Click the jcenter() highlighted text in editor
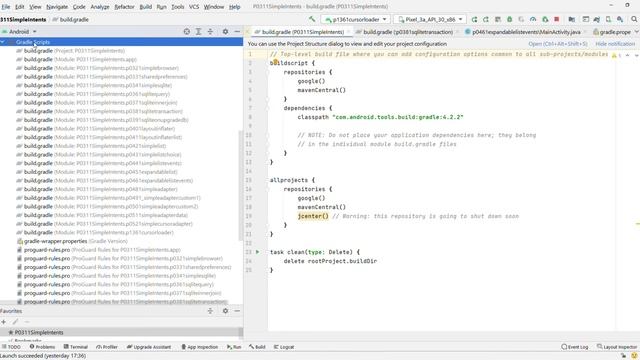The height and width of the screenshot is (360, 640). [x=313, y=216]
